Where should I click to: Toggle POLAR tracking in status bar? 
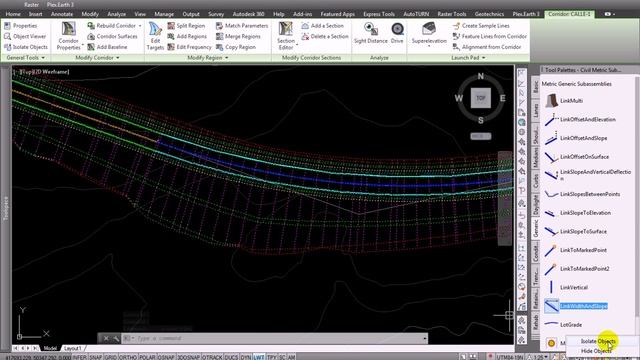pyautogui.click(x=147, y=357)
